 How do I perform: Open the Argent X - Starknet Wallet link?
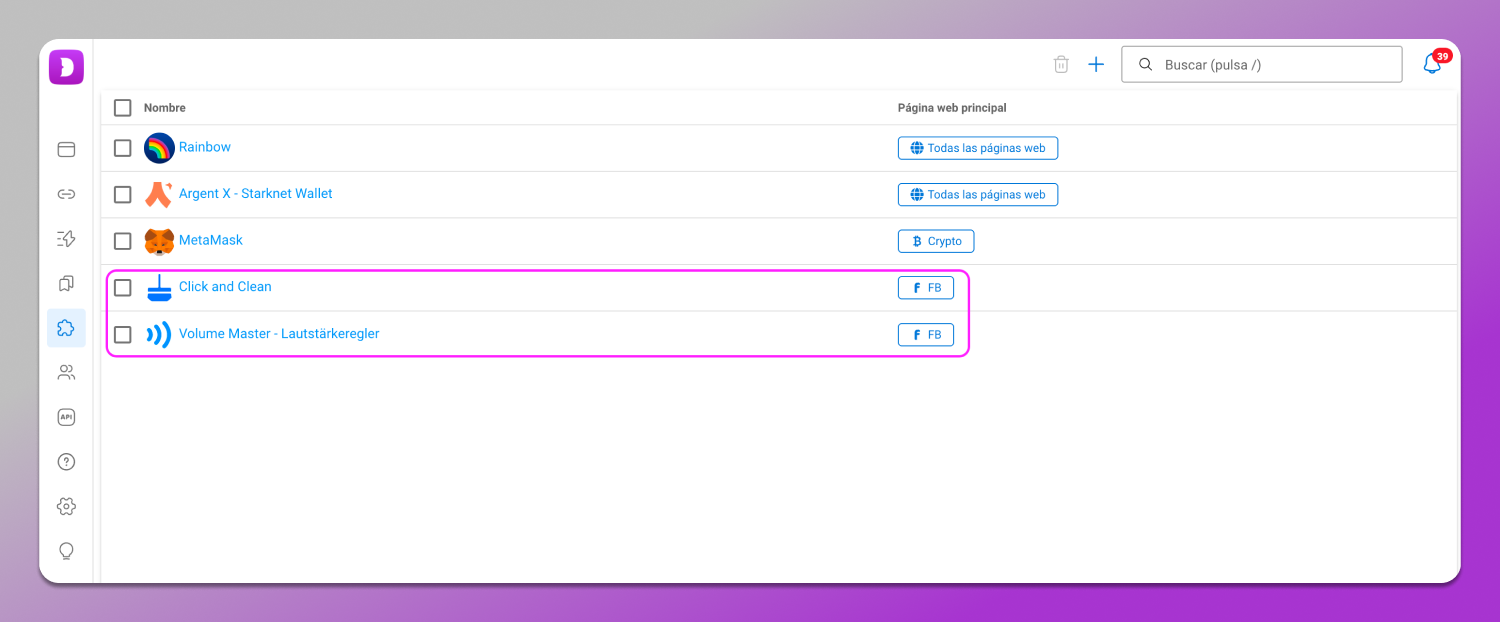pyautogui.click(x=255, y=193)
